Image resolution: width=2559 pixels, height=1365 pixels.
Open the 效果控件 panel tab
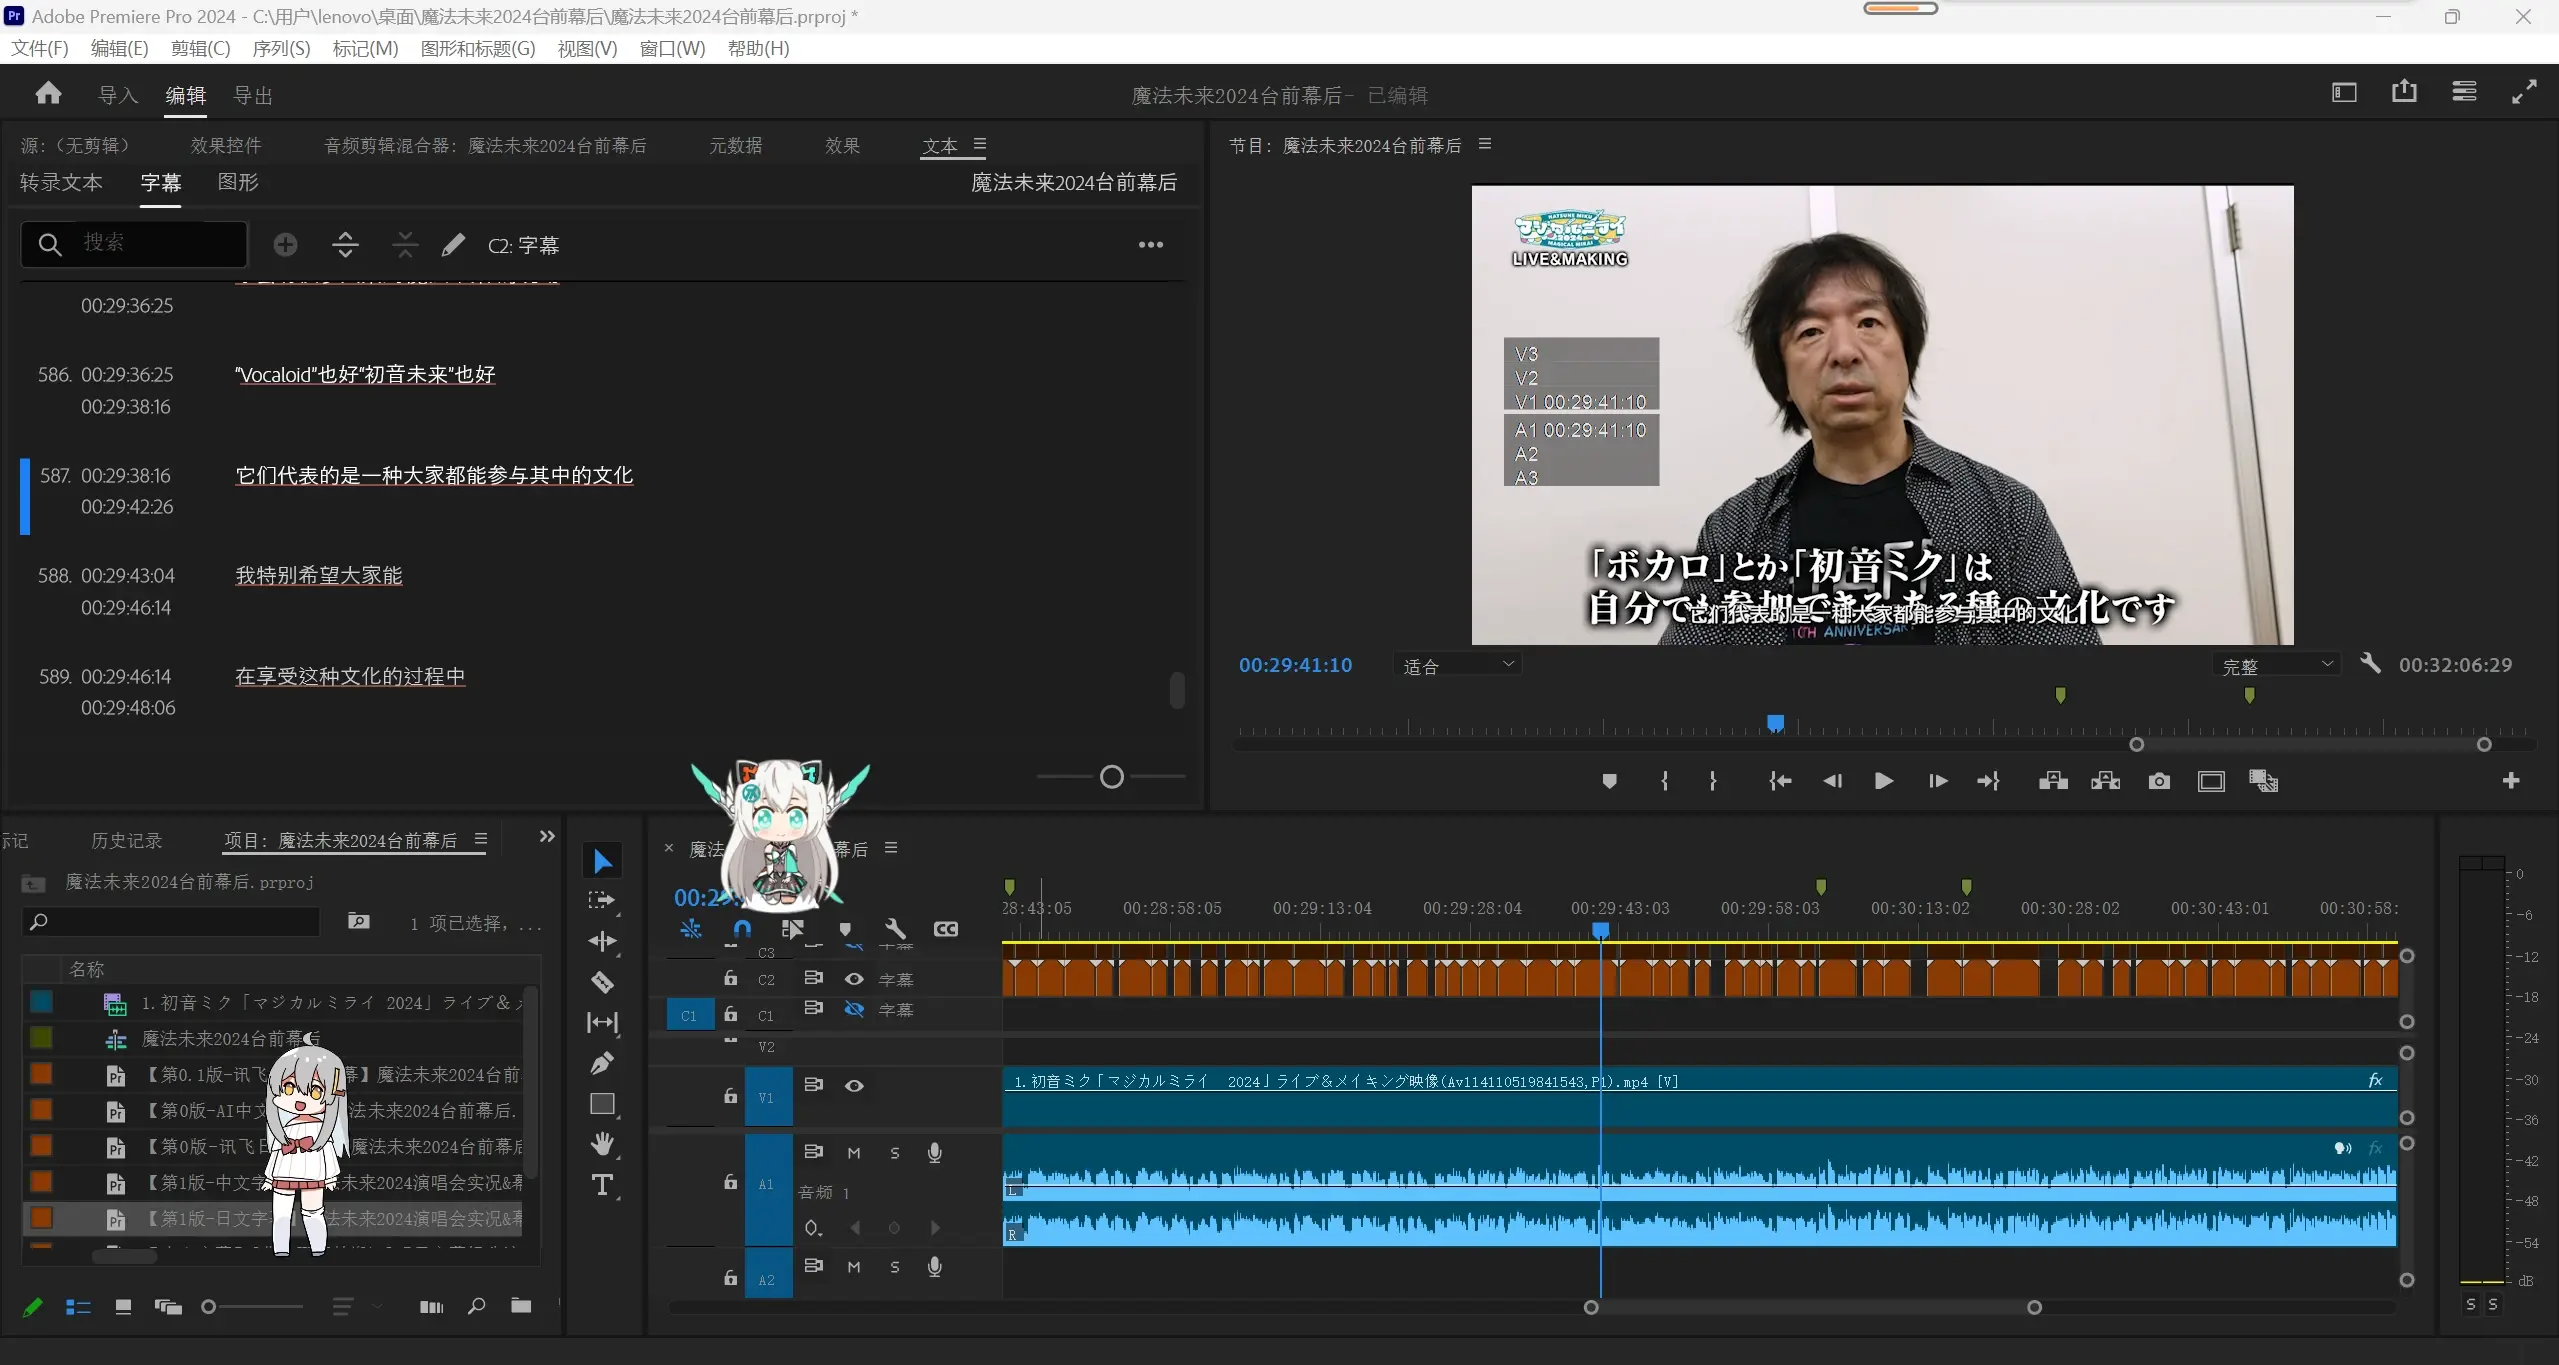(226, 146)
